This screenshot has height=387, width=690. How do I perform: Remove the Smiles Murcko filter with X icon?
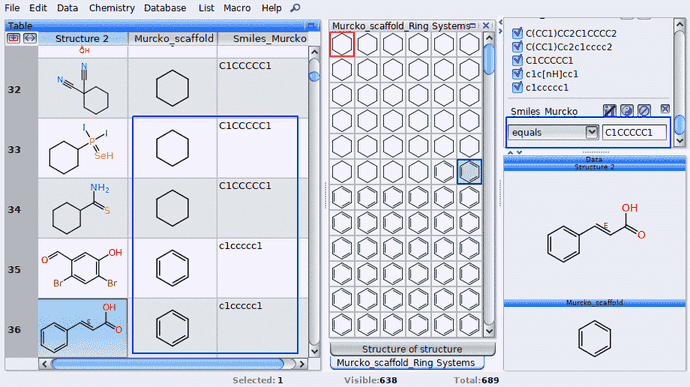(665, 109)
